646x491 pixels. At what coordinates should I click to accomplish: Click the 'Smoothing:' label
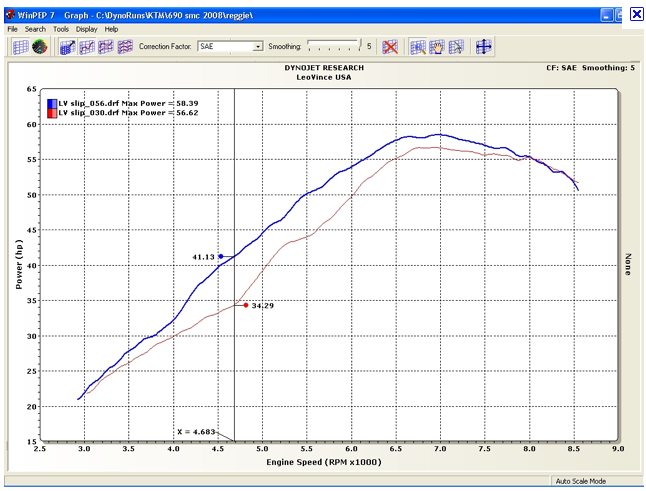click(x=285, y=47)
